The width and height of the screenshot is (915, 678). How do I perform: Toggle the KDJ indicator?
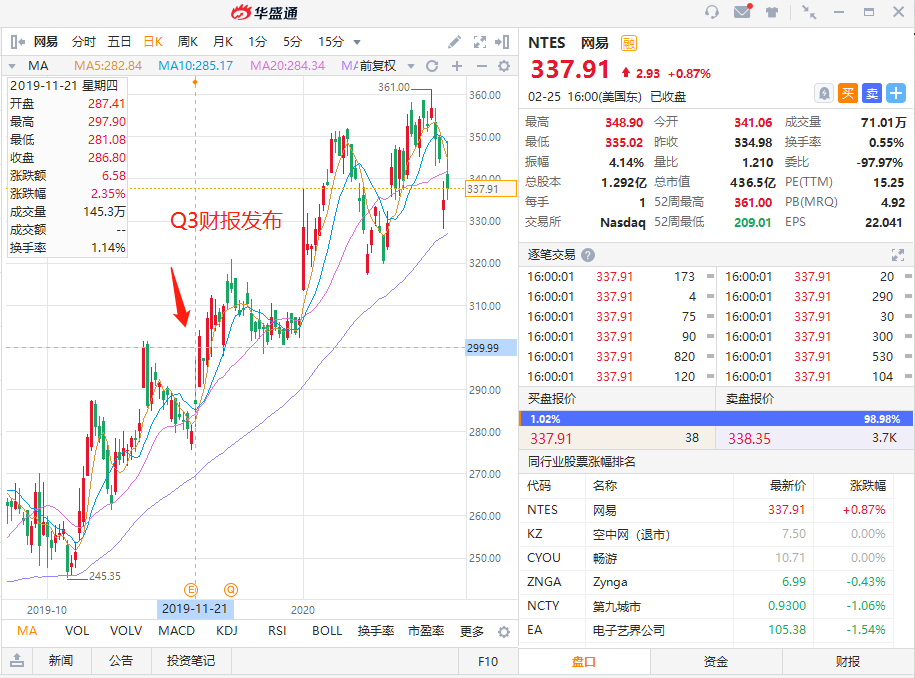(x=227, y=631)
